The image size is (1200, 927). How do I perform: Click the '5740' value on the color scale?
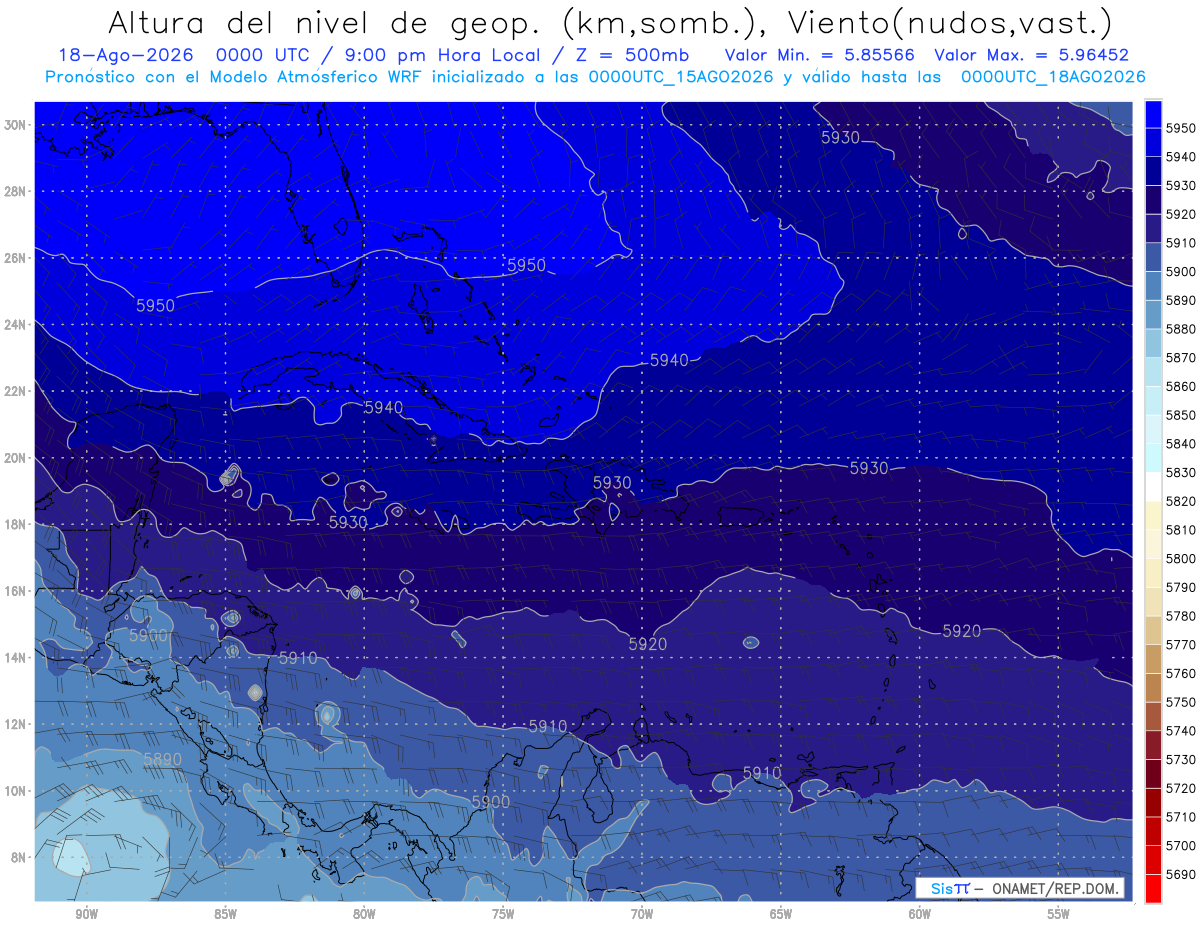pos(1180,731)
